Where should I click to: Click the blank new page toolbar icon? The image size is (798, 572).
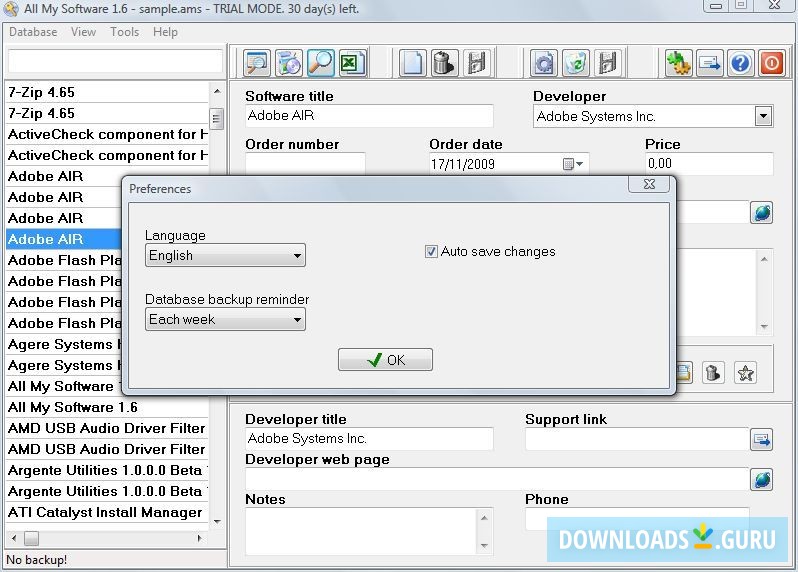413,64
